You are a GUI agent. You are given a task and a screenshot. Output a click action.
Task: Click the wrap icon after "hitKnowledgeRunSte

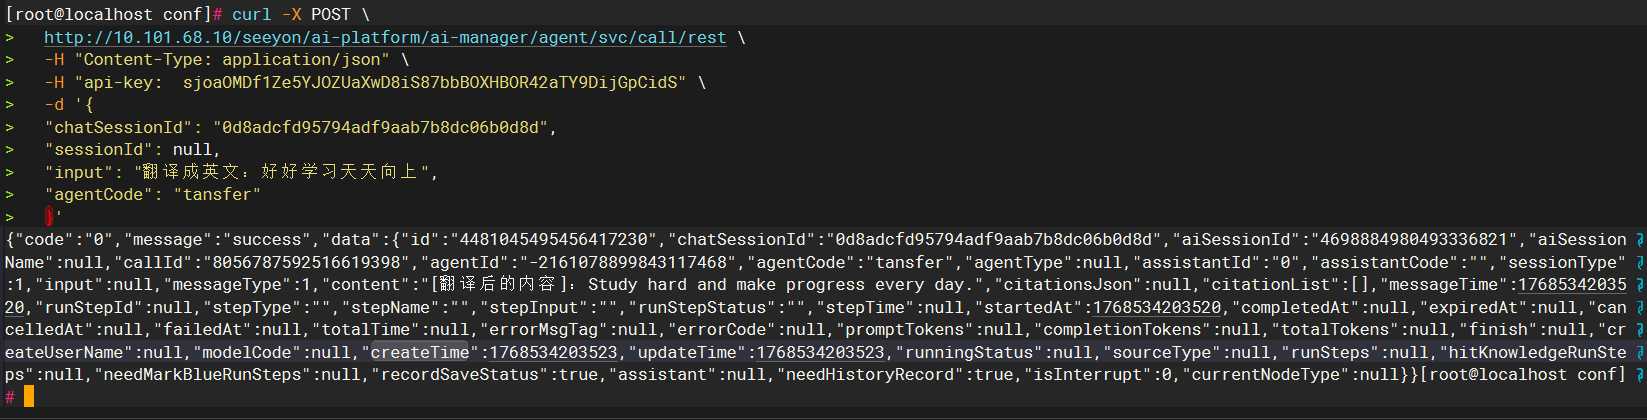point(1639,353)
